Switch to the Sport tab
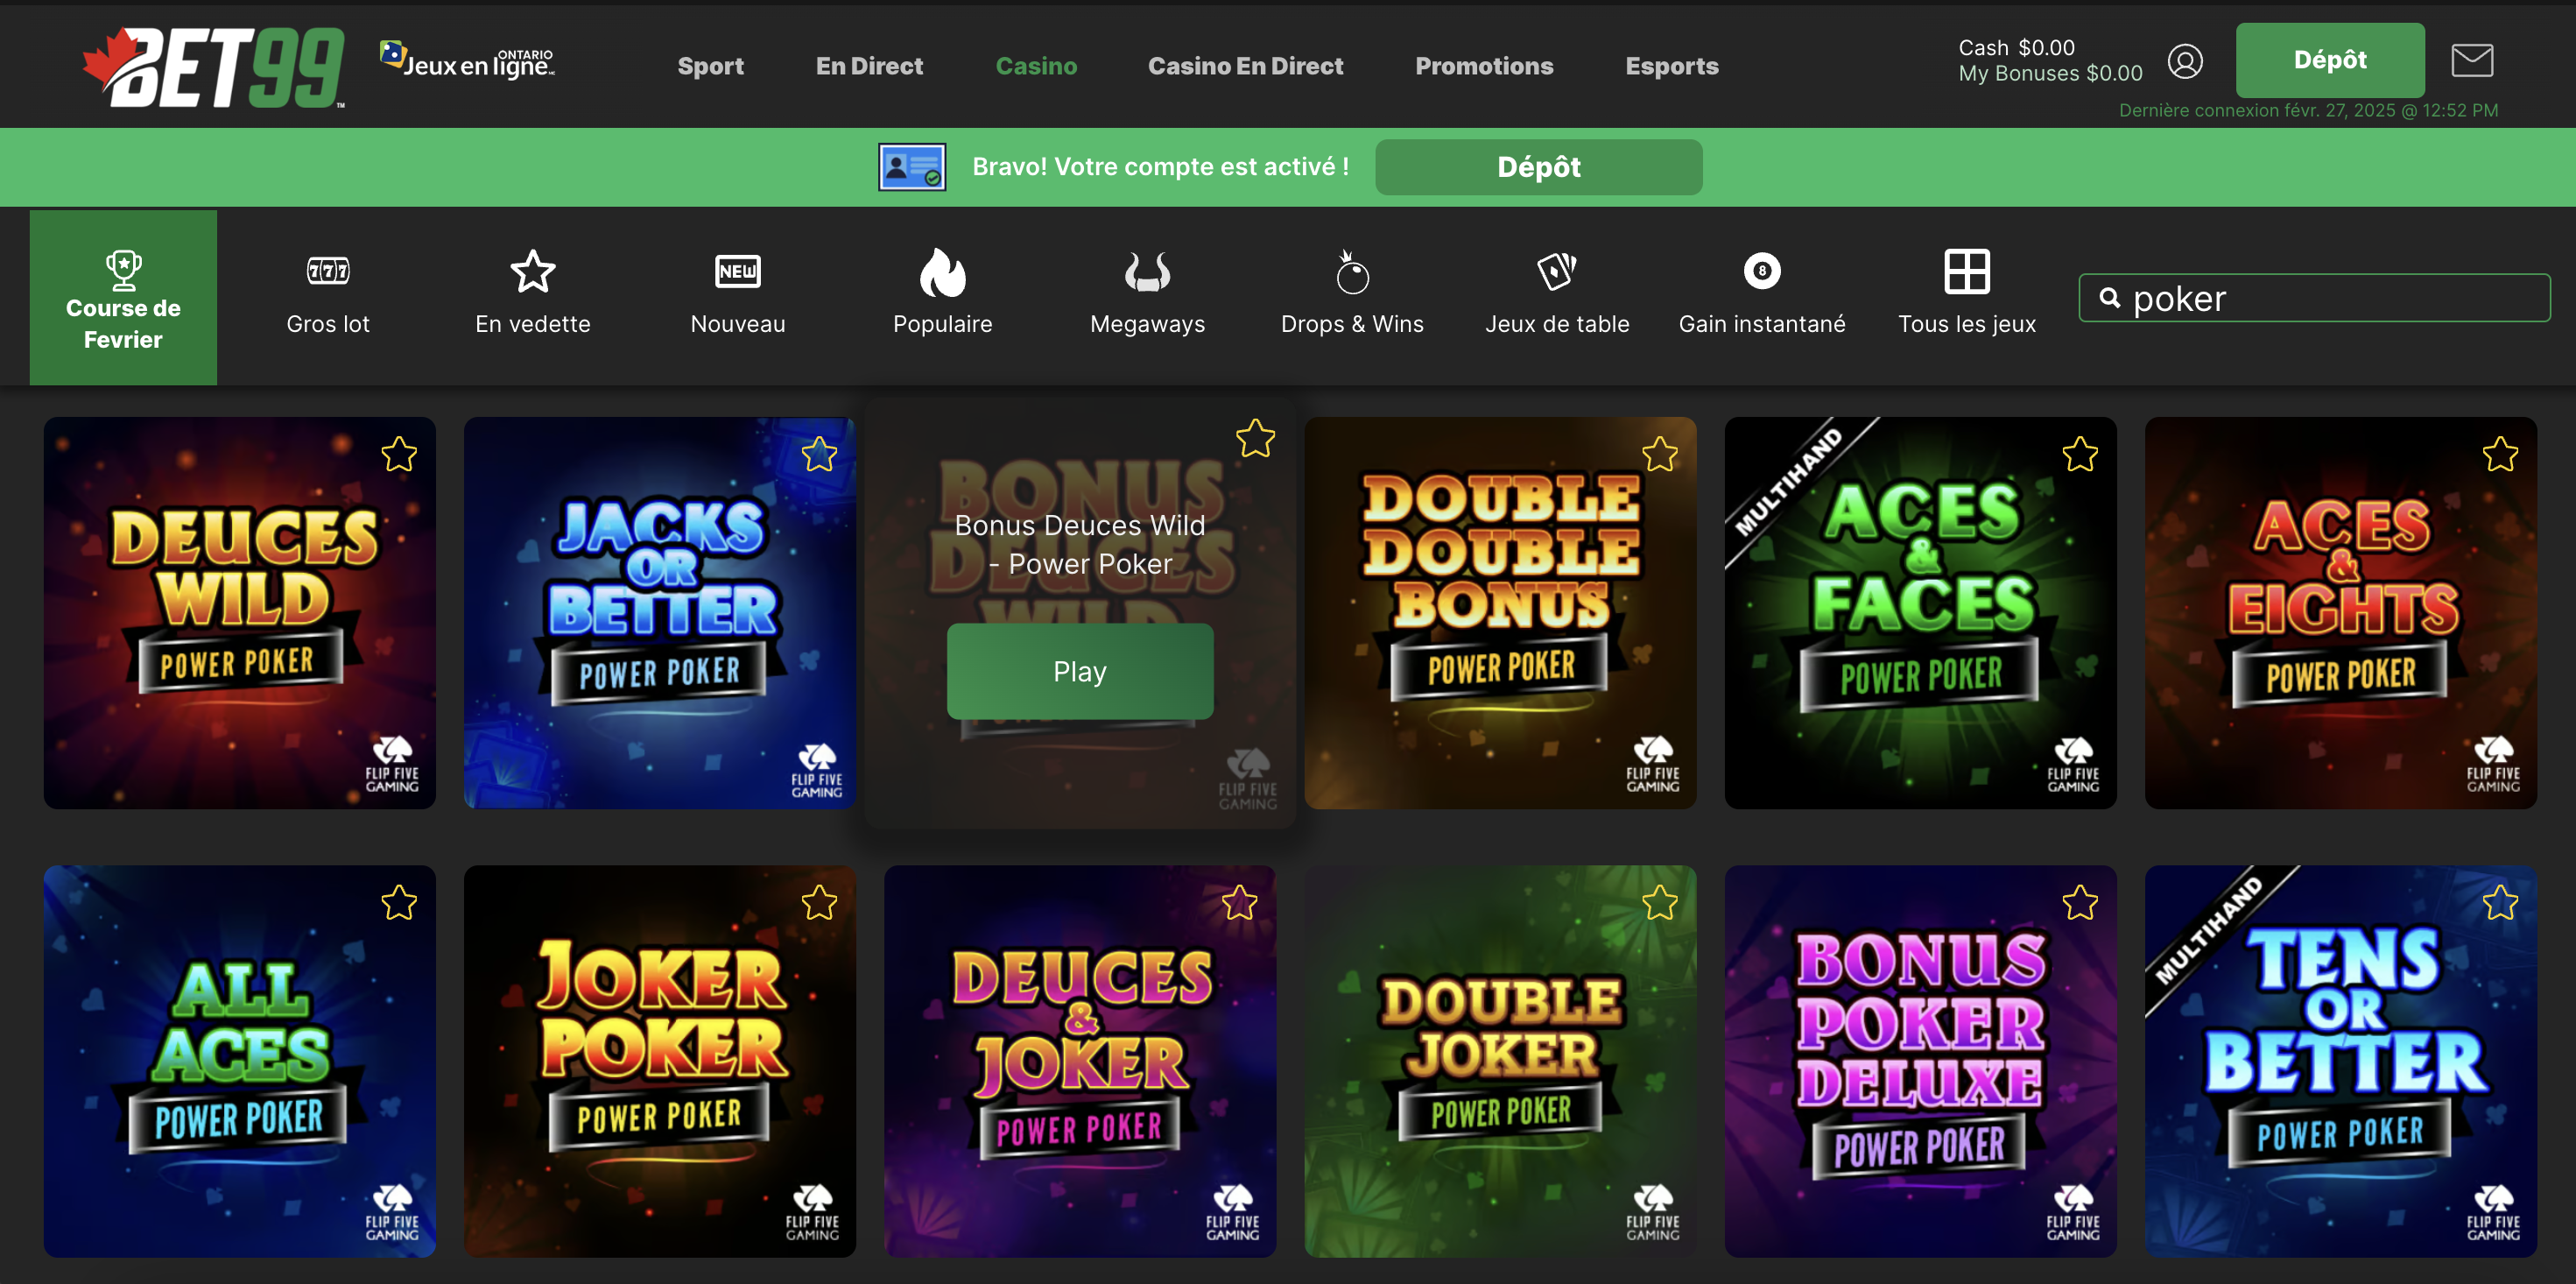2576x1284 pixels. 710,66
